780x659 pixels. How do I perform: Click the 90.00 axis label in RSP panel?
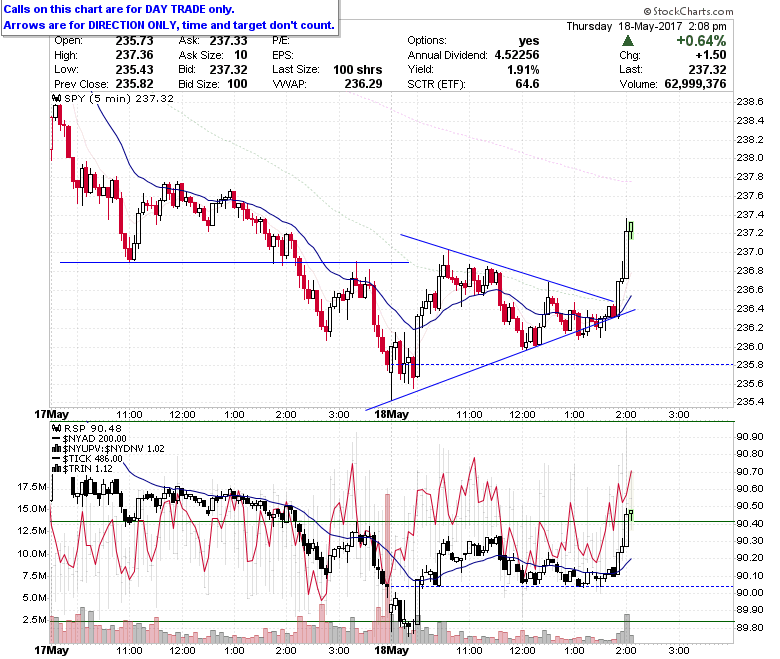(x=750, y=592)
